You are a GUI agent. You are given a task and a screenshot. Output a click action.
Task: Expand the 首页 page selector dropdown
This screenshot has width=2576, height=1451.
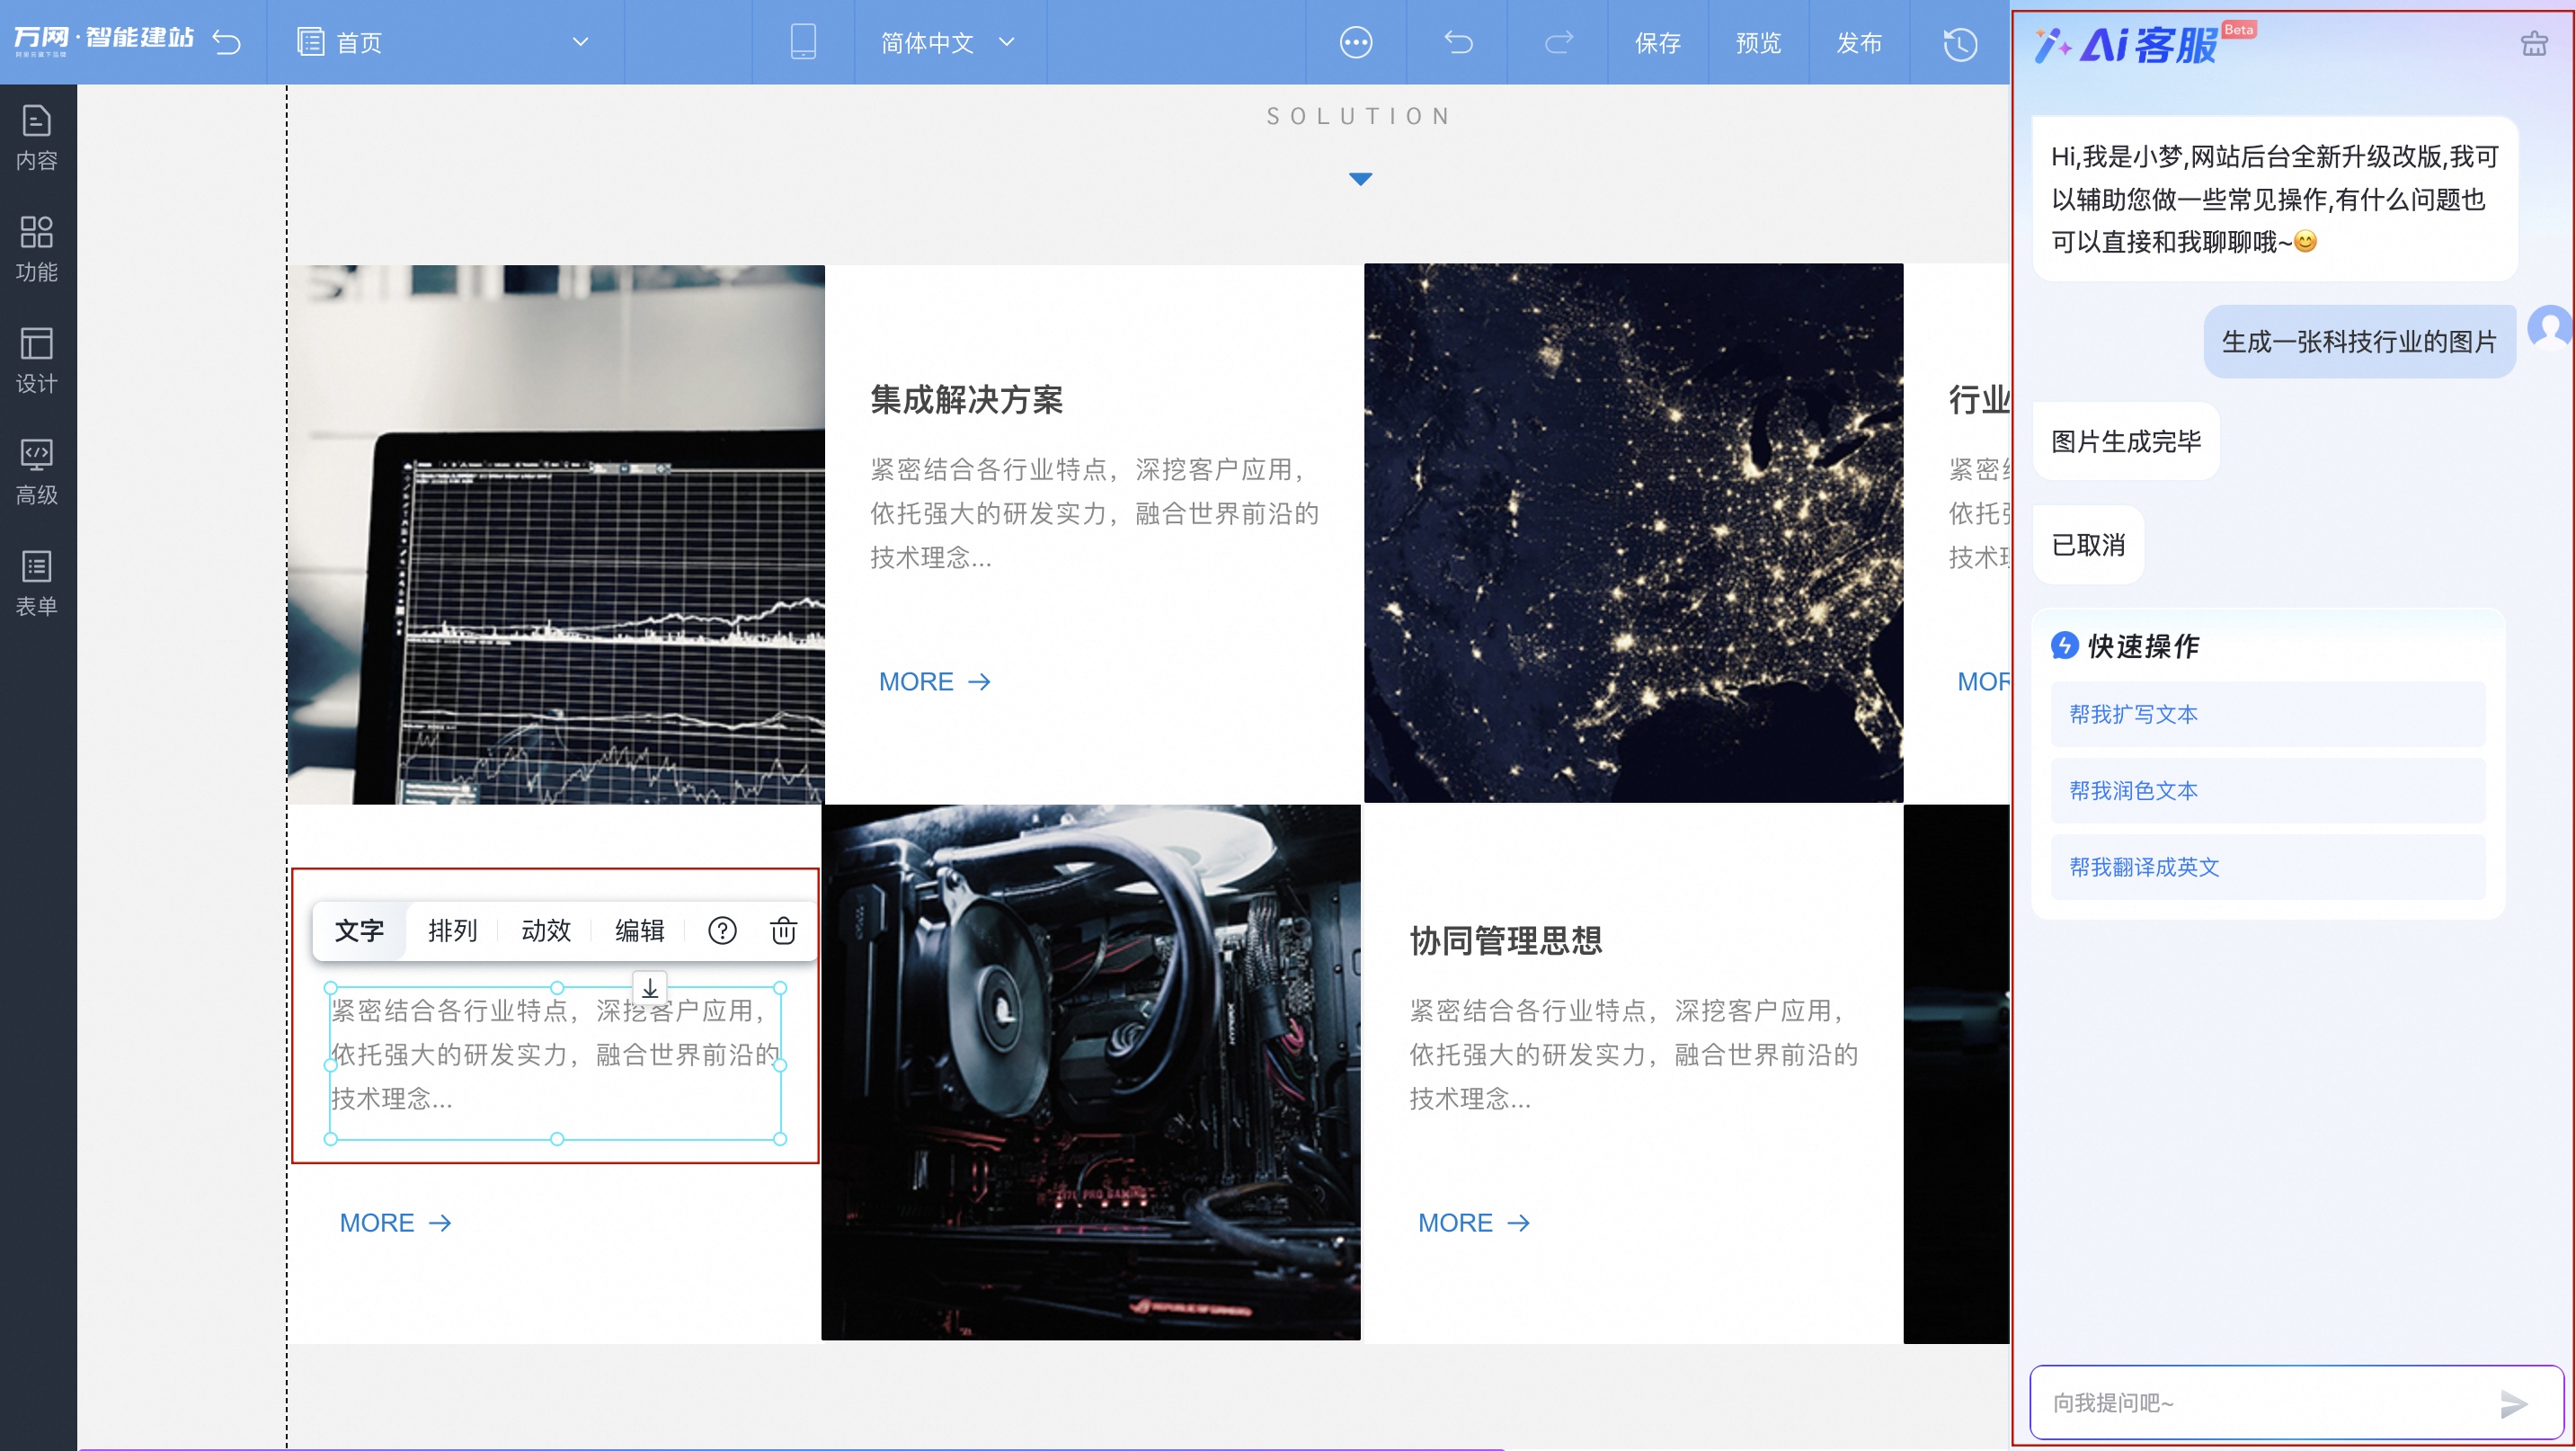coord(580,42)
